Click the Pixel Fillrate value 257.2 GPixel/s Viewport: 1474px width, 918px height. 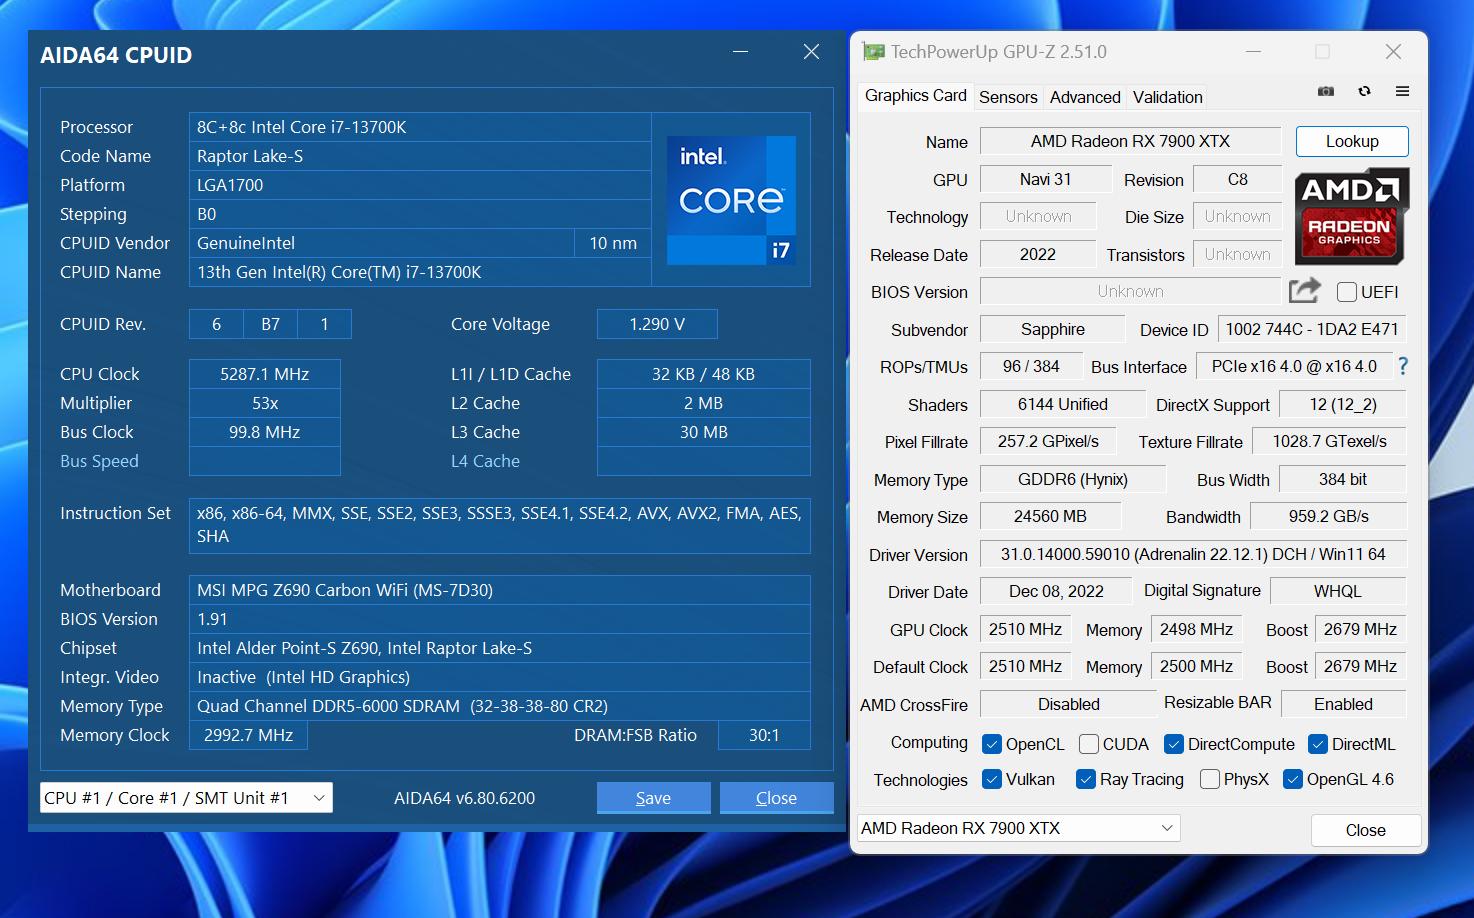[1048, 441]
